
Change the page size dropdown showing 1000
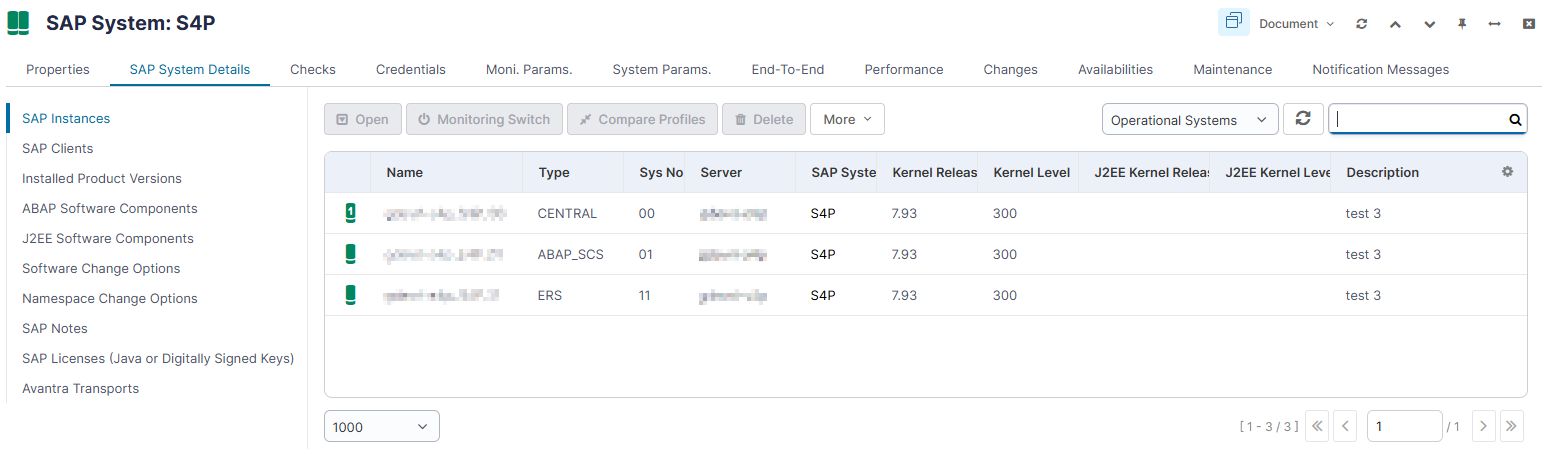[382, 427]
